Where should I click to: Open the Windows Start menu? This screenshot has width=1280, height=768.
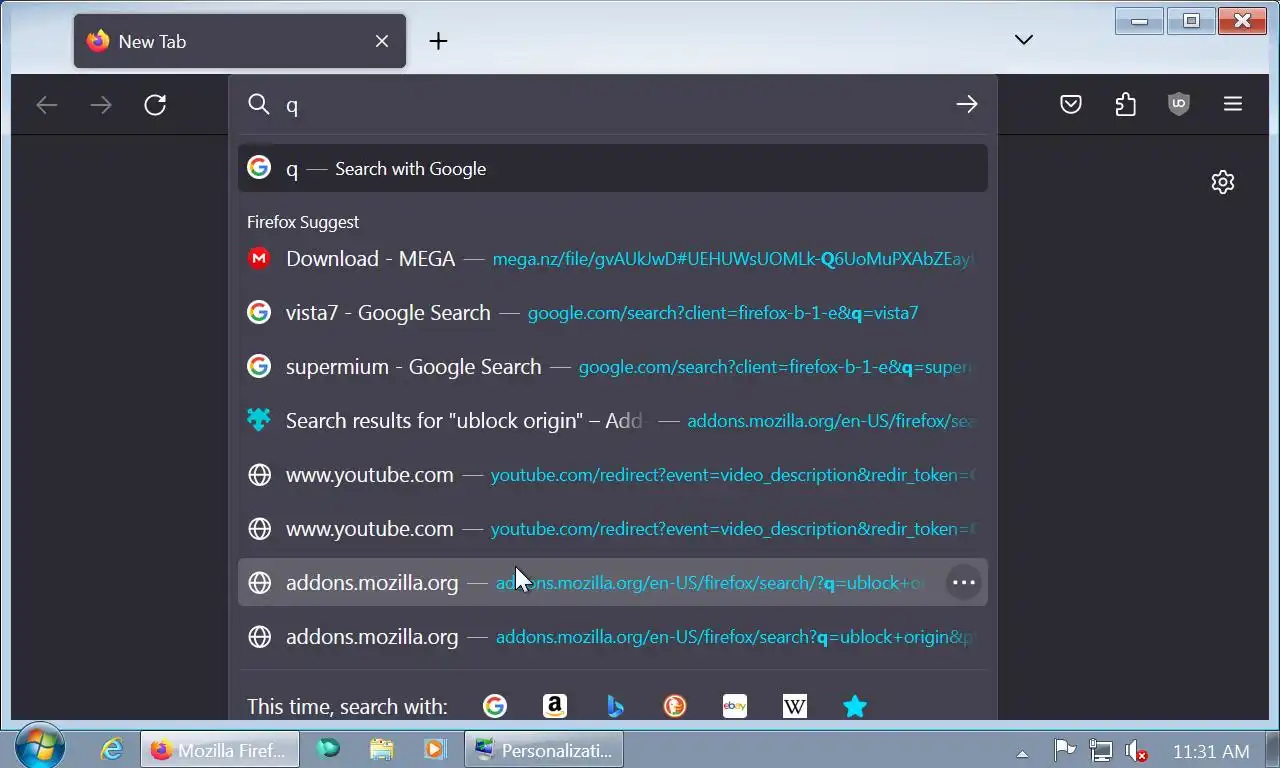tap(40, 747)
